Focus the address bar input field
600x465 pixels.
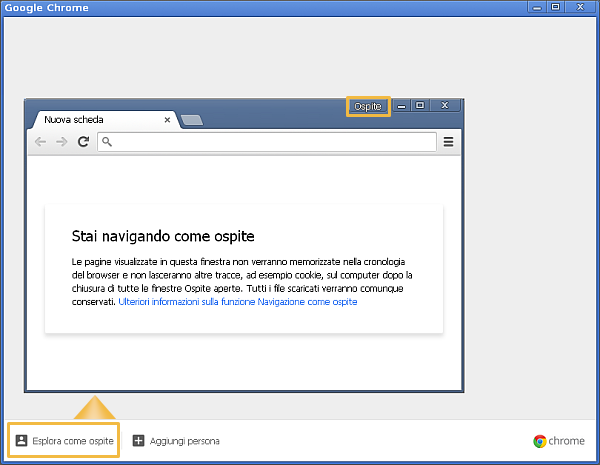(x=267, y=142)
